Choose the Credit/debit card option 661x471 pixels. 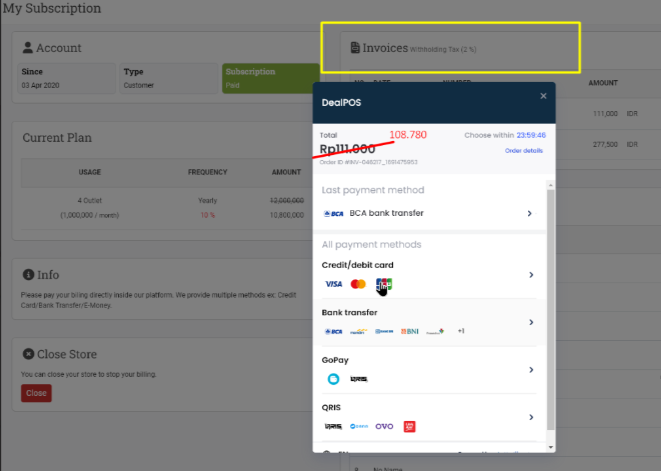[x=429, y=275]
